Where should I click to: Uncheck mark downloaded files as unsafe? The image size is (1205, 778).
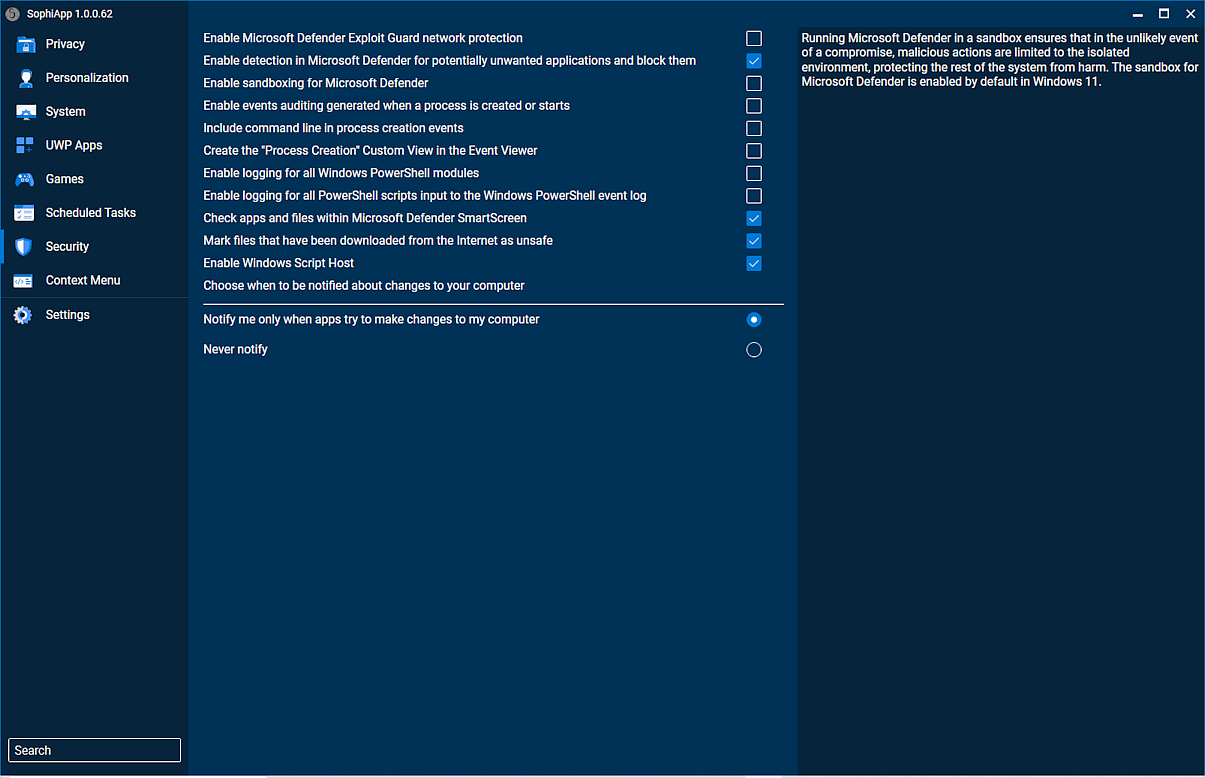click(754, 241)
